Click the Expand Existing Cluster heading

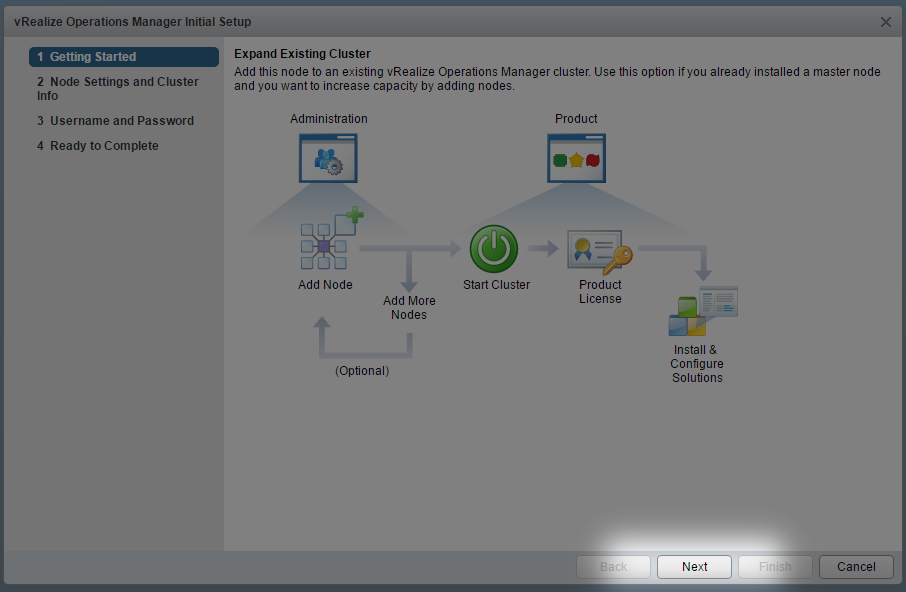(x=302, y=54)
